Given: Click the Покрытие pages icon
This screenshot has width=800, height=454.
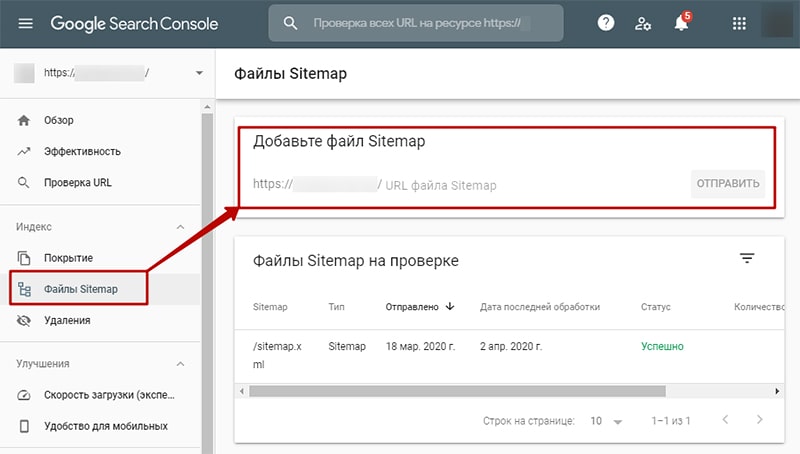Looking at the screenshot, I should [24, 258].
